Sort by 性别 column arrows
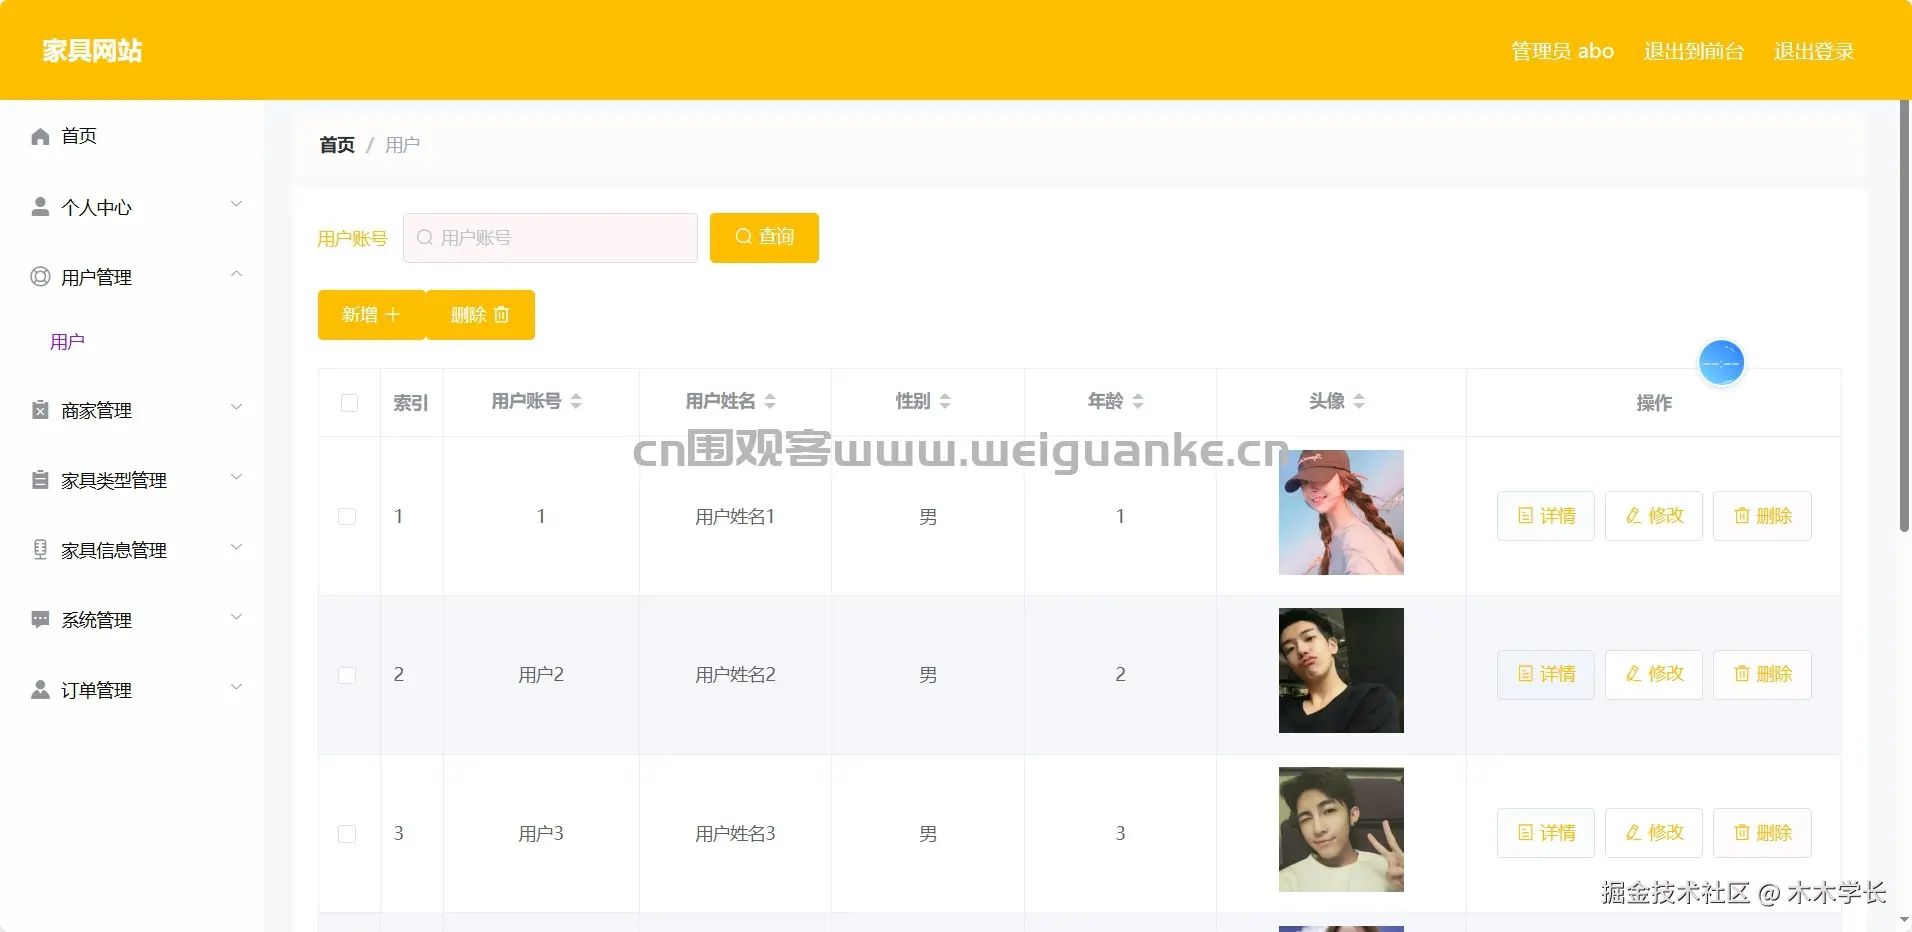 click(x=945, y=401)
